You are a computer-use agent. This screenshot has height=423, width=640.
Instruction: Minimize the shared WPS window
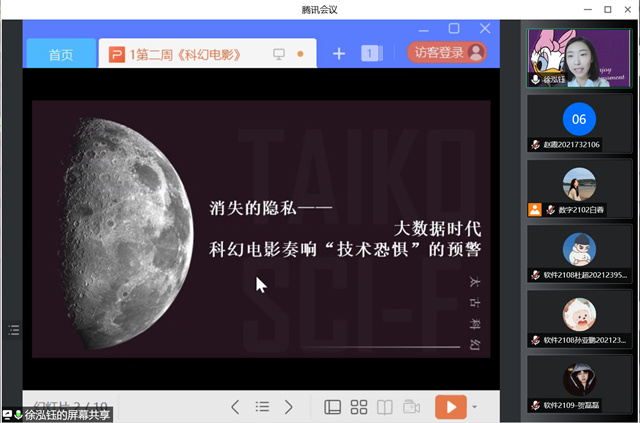point(424,29)
